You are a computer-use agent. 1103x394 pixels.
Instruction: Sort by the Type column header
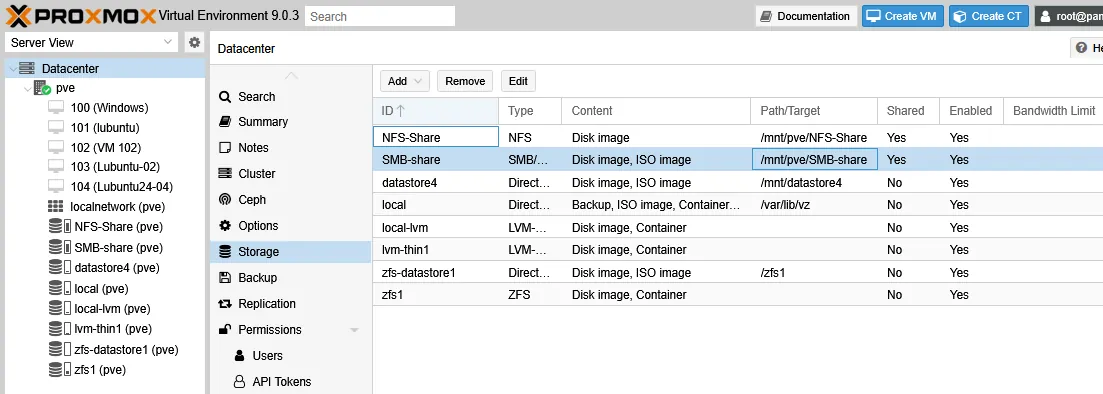530,110
